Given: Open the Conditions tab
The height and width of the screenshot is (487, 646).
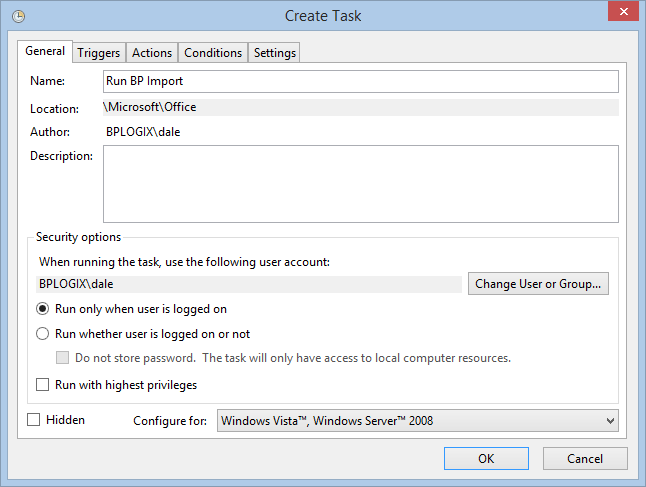Looking at the screenshot, I should (x=213, y=53).
